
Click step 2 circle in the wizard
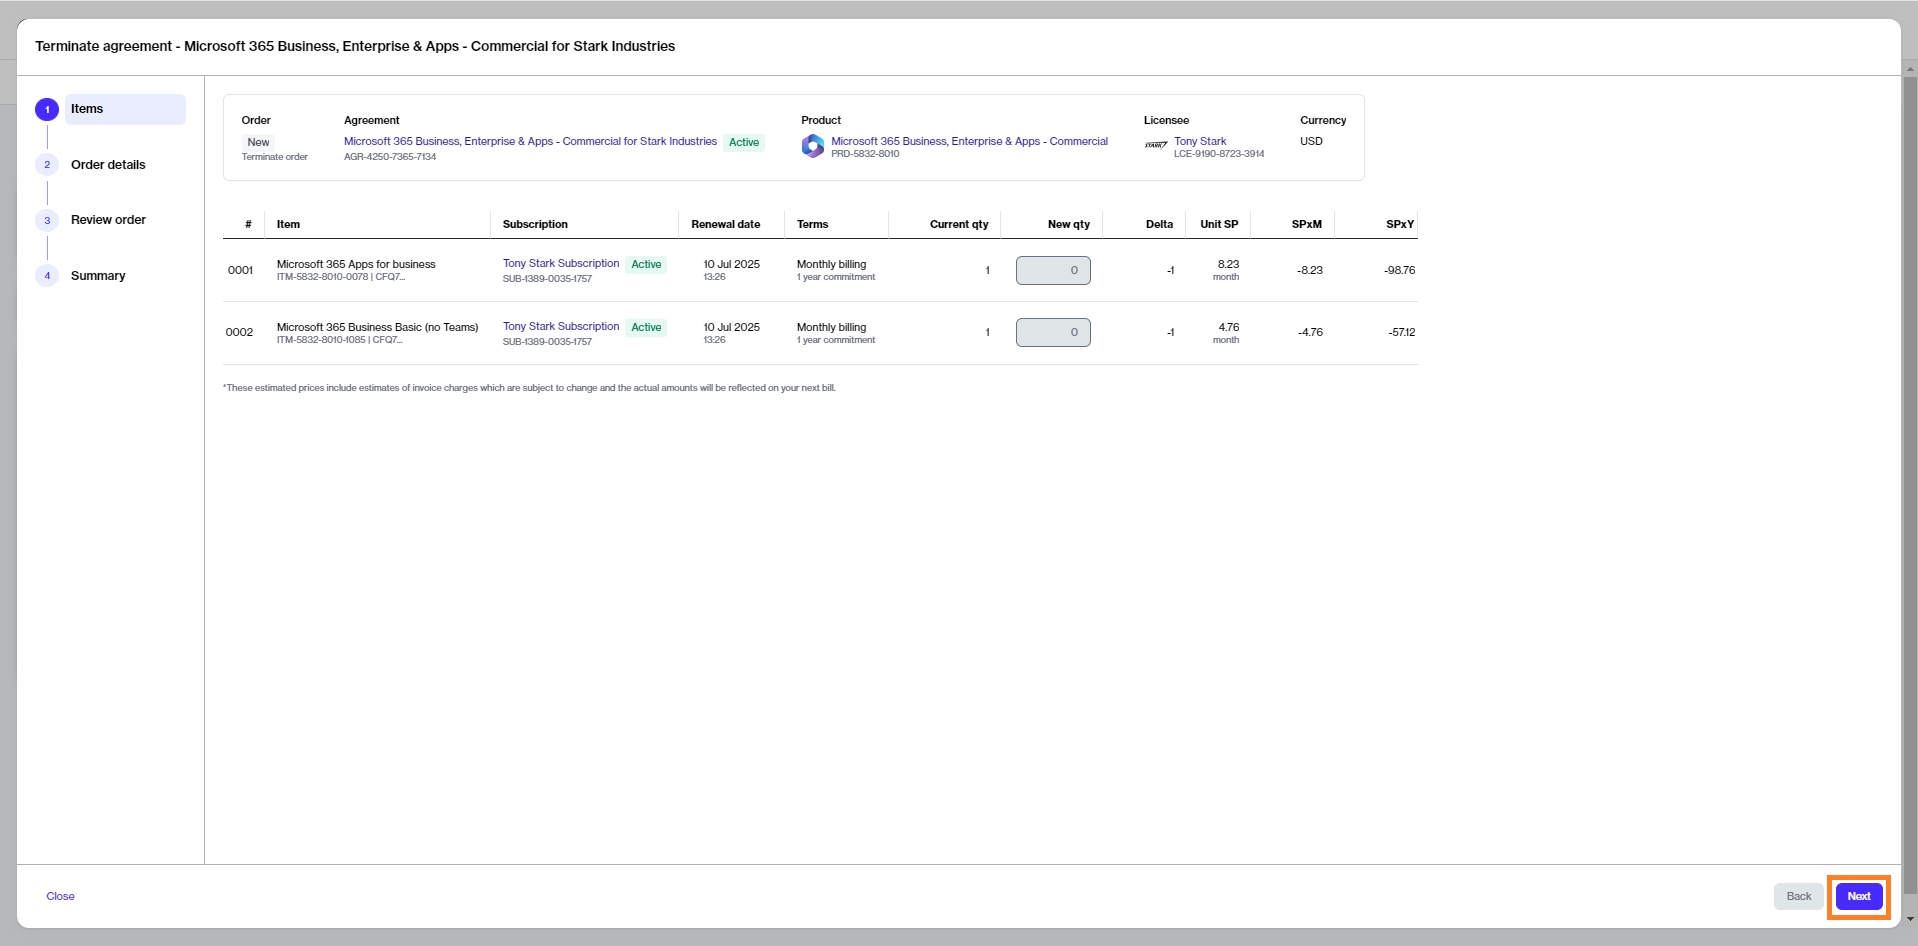pos(47,165)
